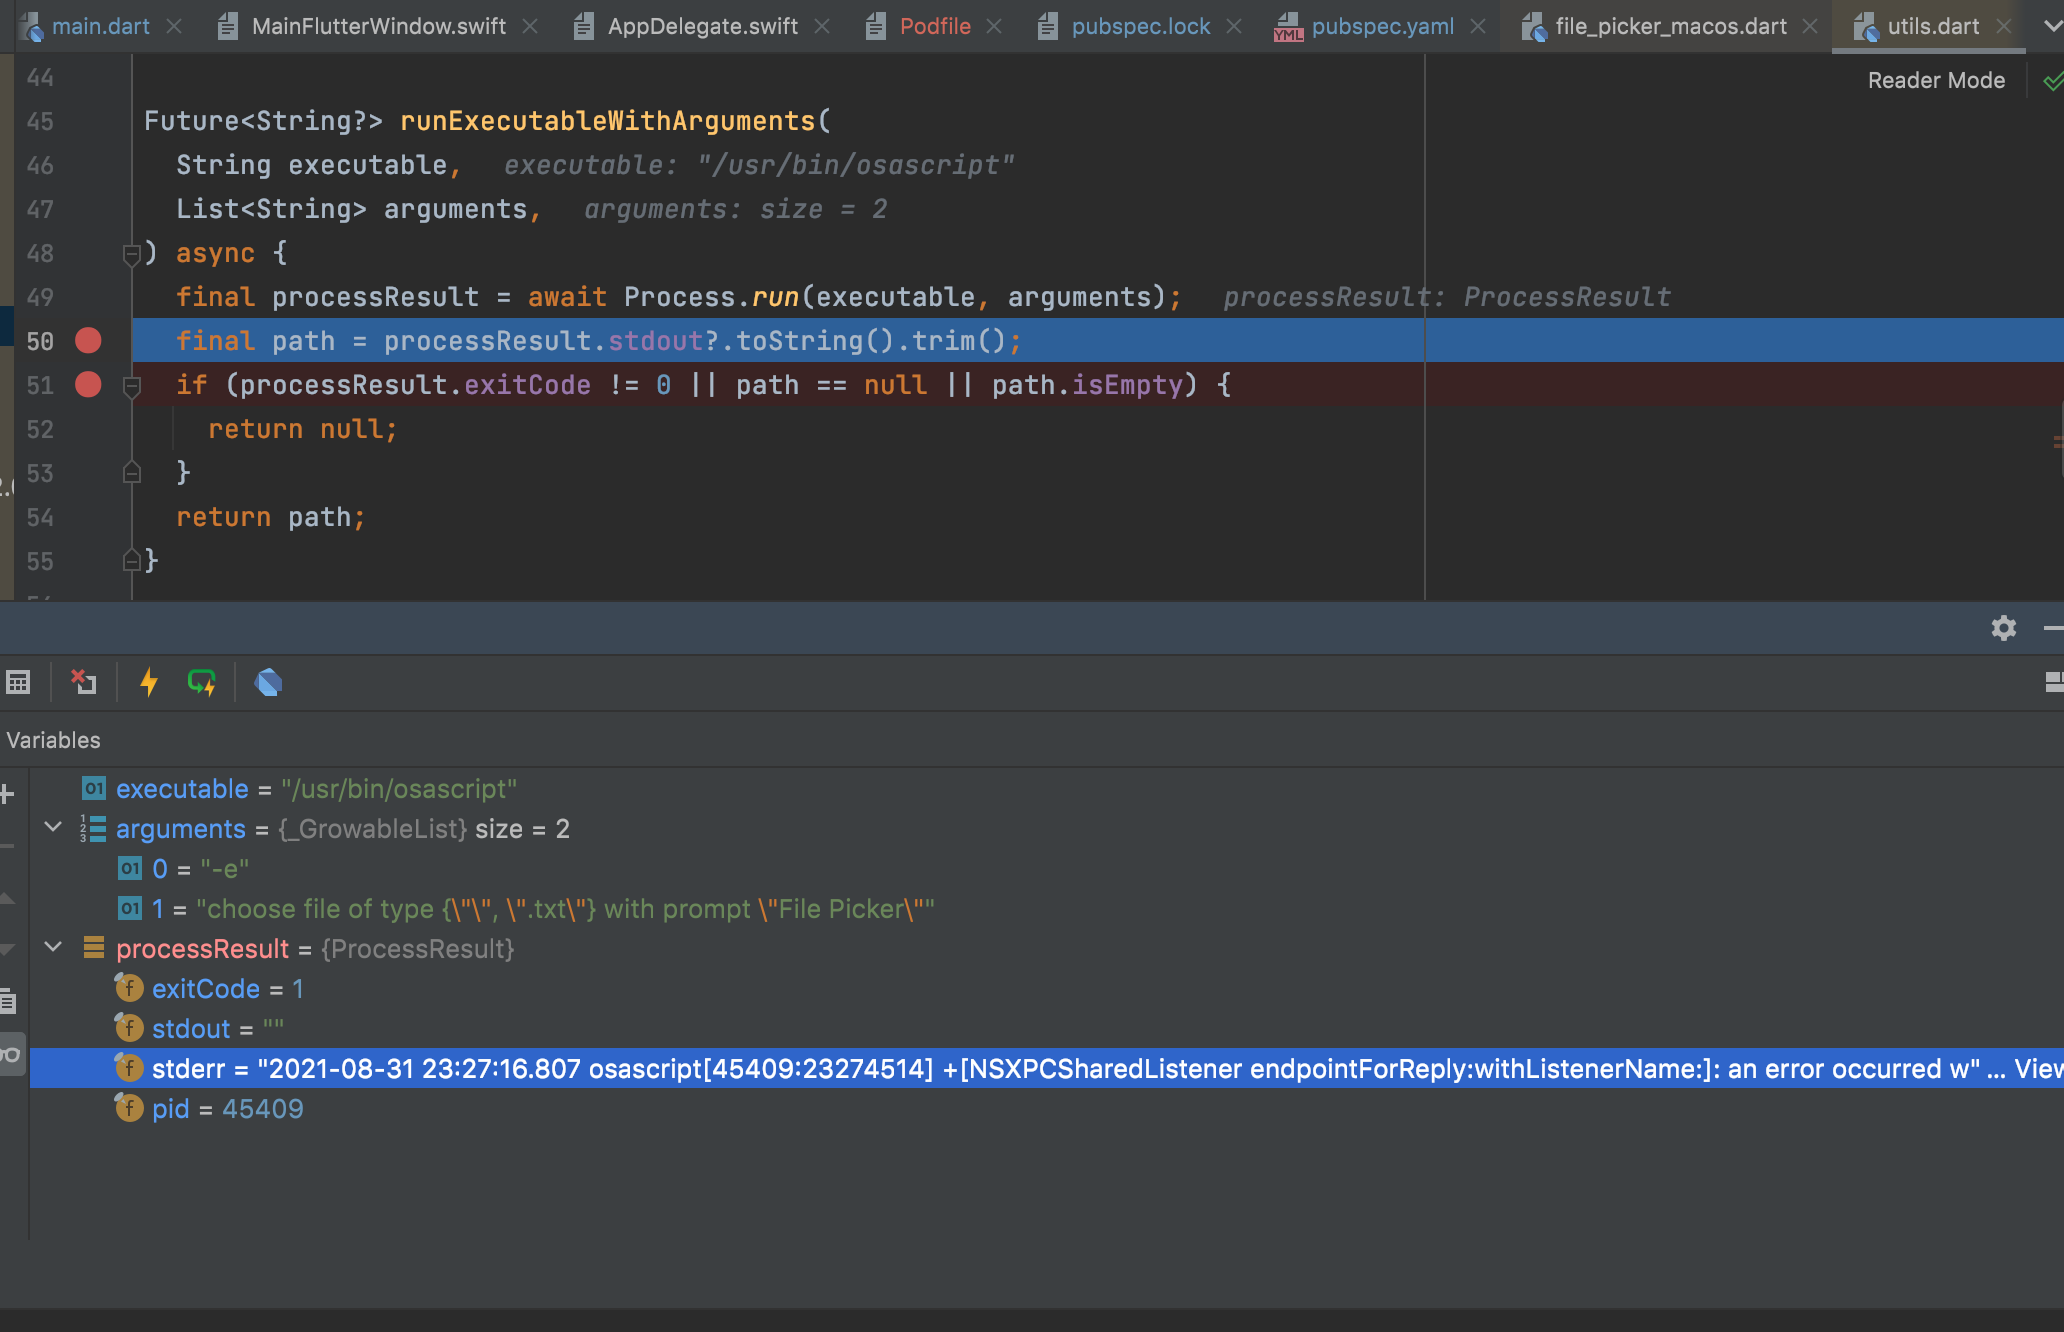The image size is (2064, 1332).
Task: Select the stdout variable row
Action: [x=192, y=1028]
